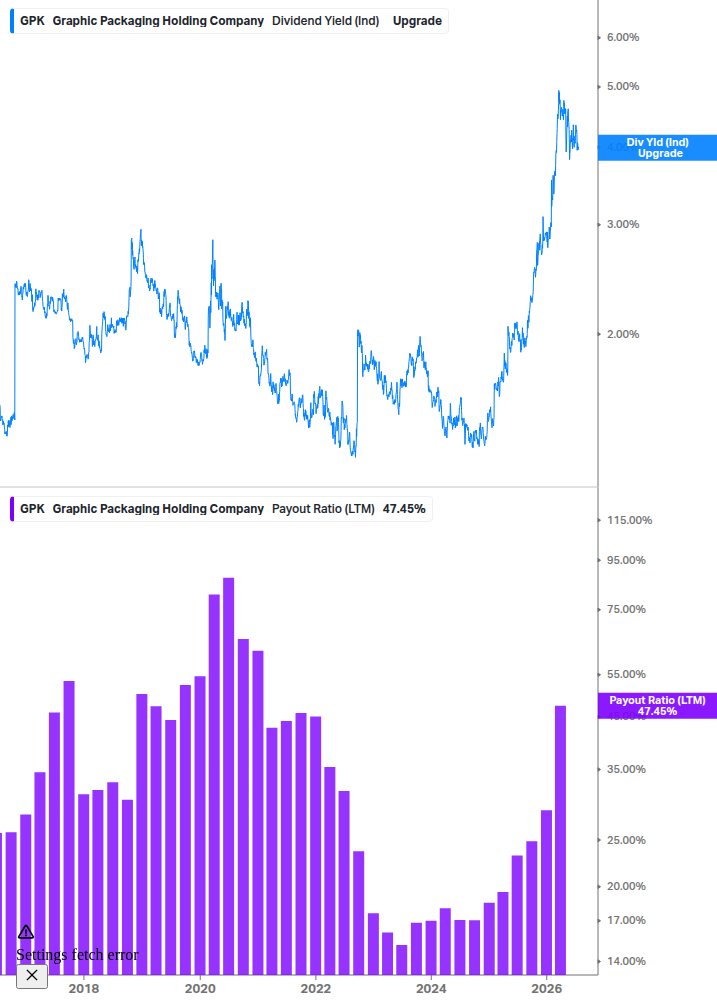Click the 2024 label on time axis
The height and width of the screenshot is (1005, 717).
click(x=431, y=989)
